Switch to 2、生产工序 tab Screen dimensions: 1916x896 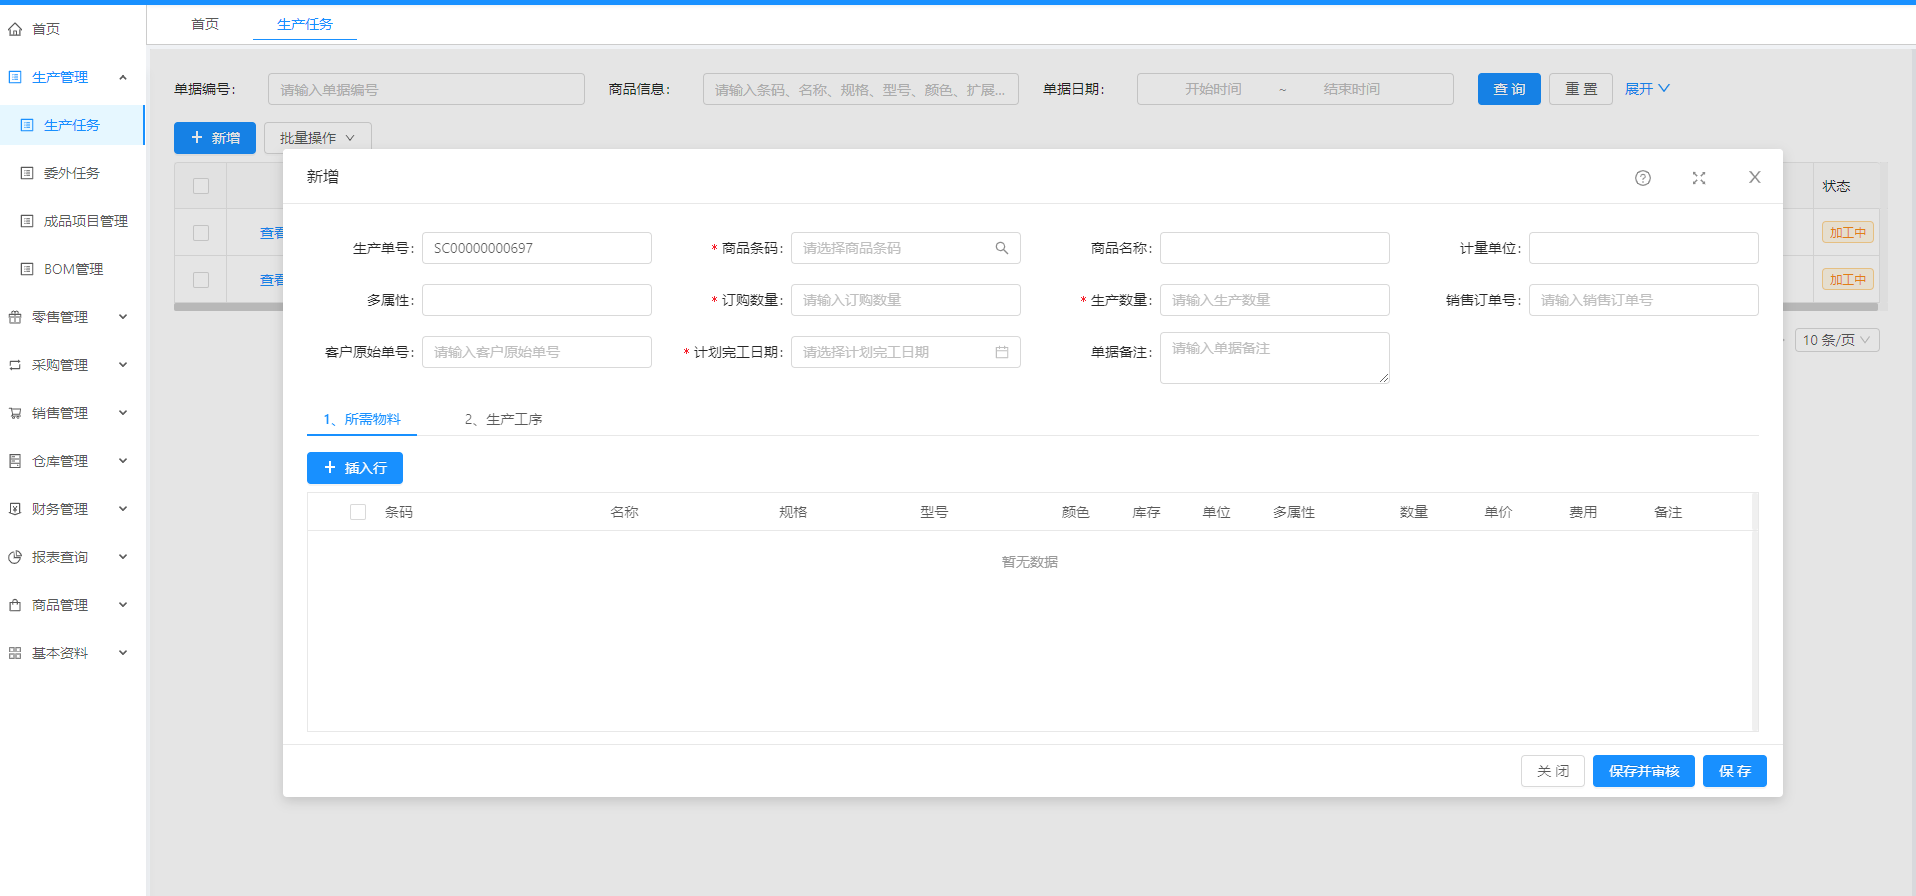tap(503, 419)
